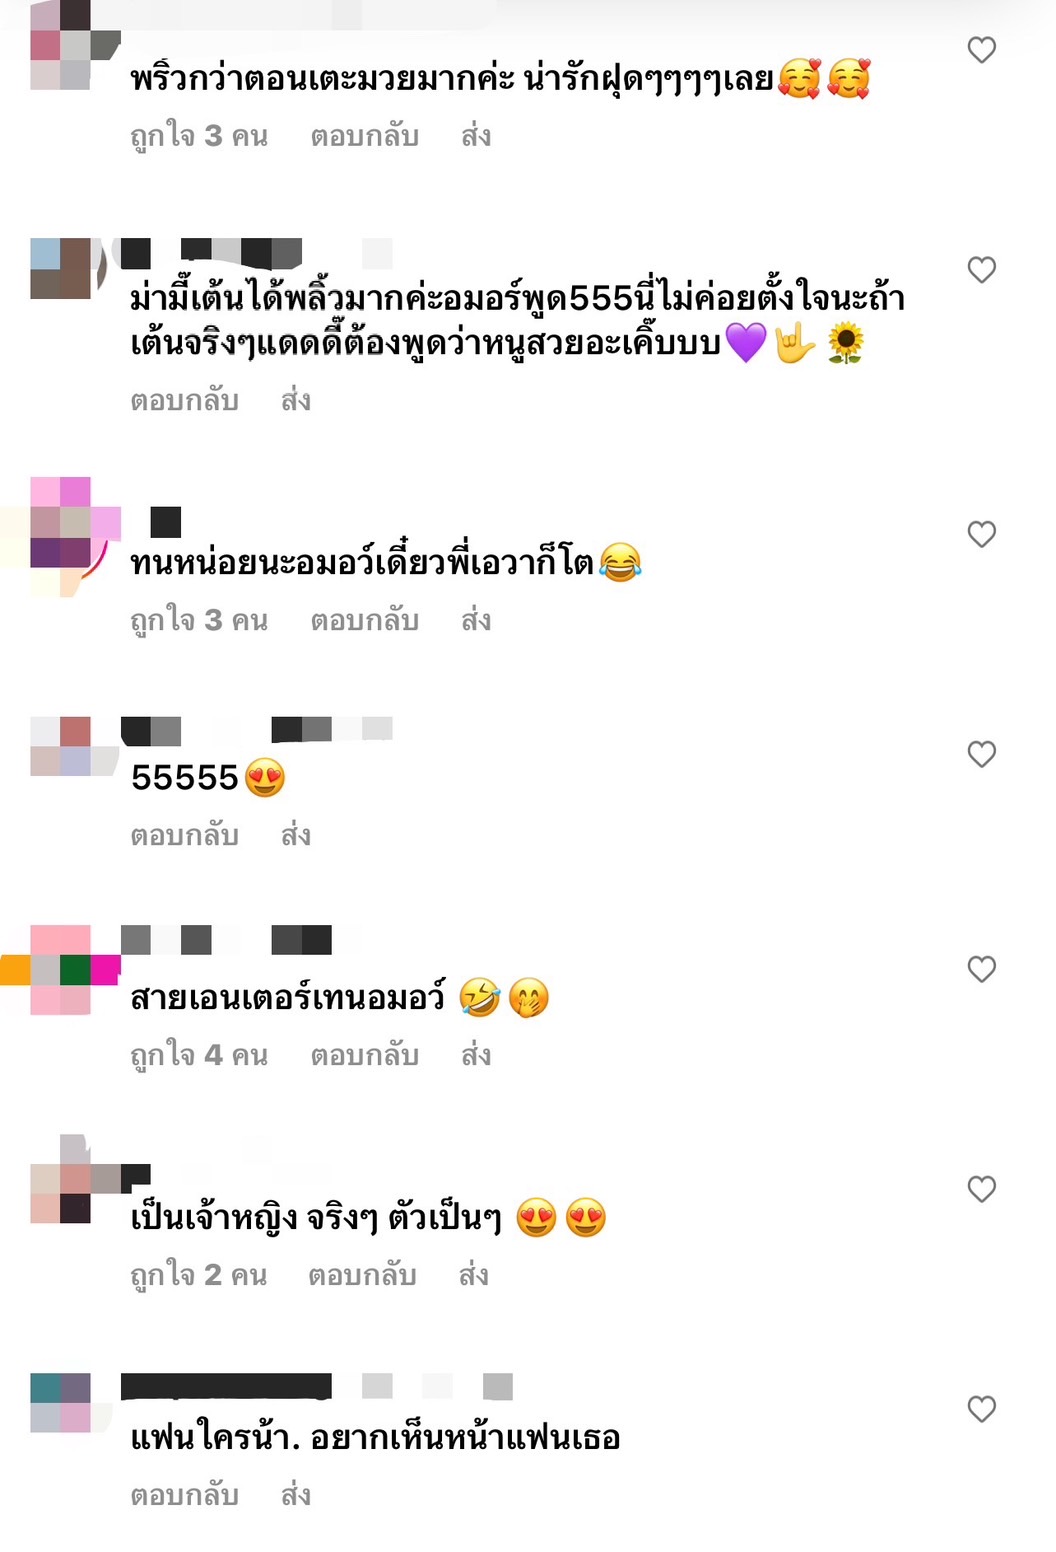Tap ตอบกลับ under the แฟนใครน้า comment
This screenshot has height=1552, width=1056.
[x=185, y=1496]
